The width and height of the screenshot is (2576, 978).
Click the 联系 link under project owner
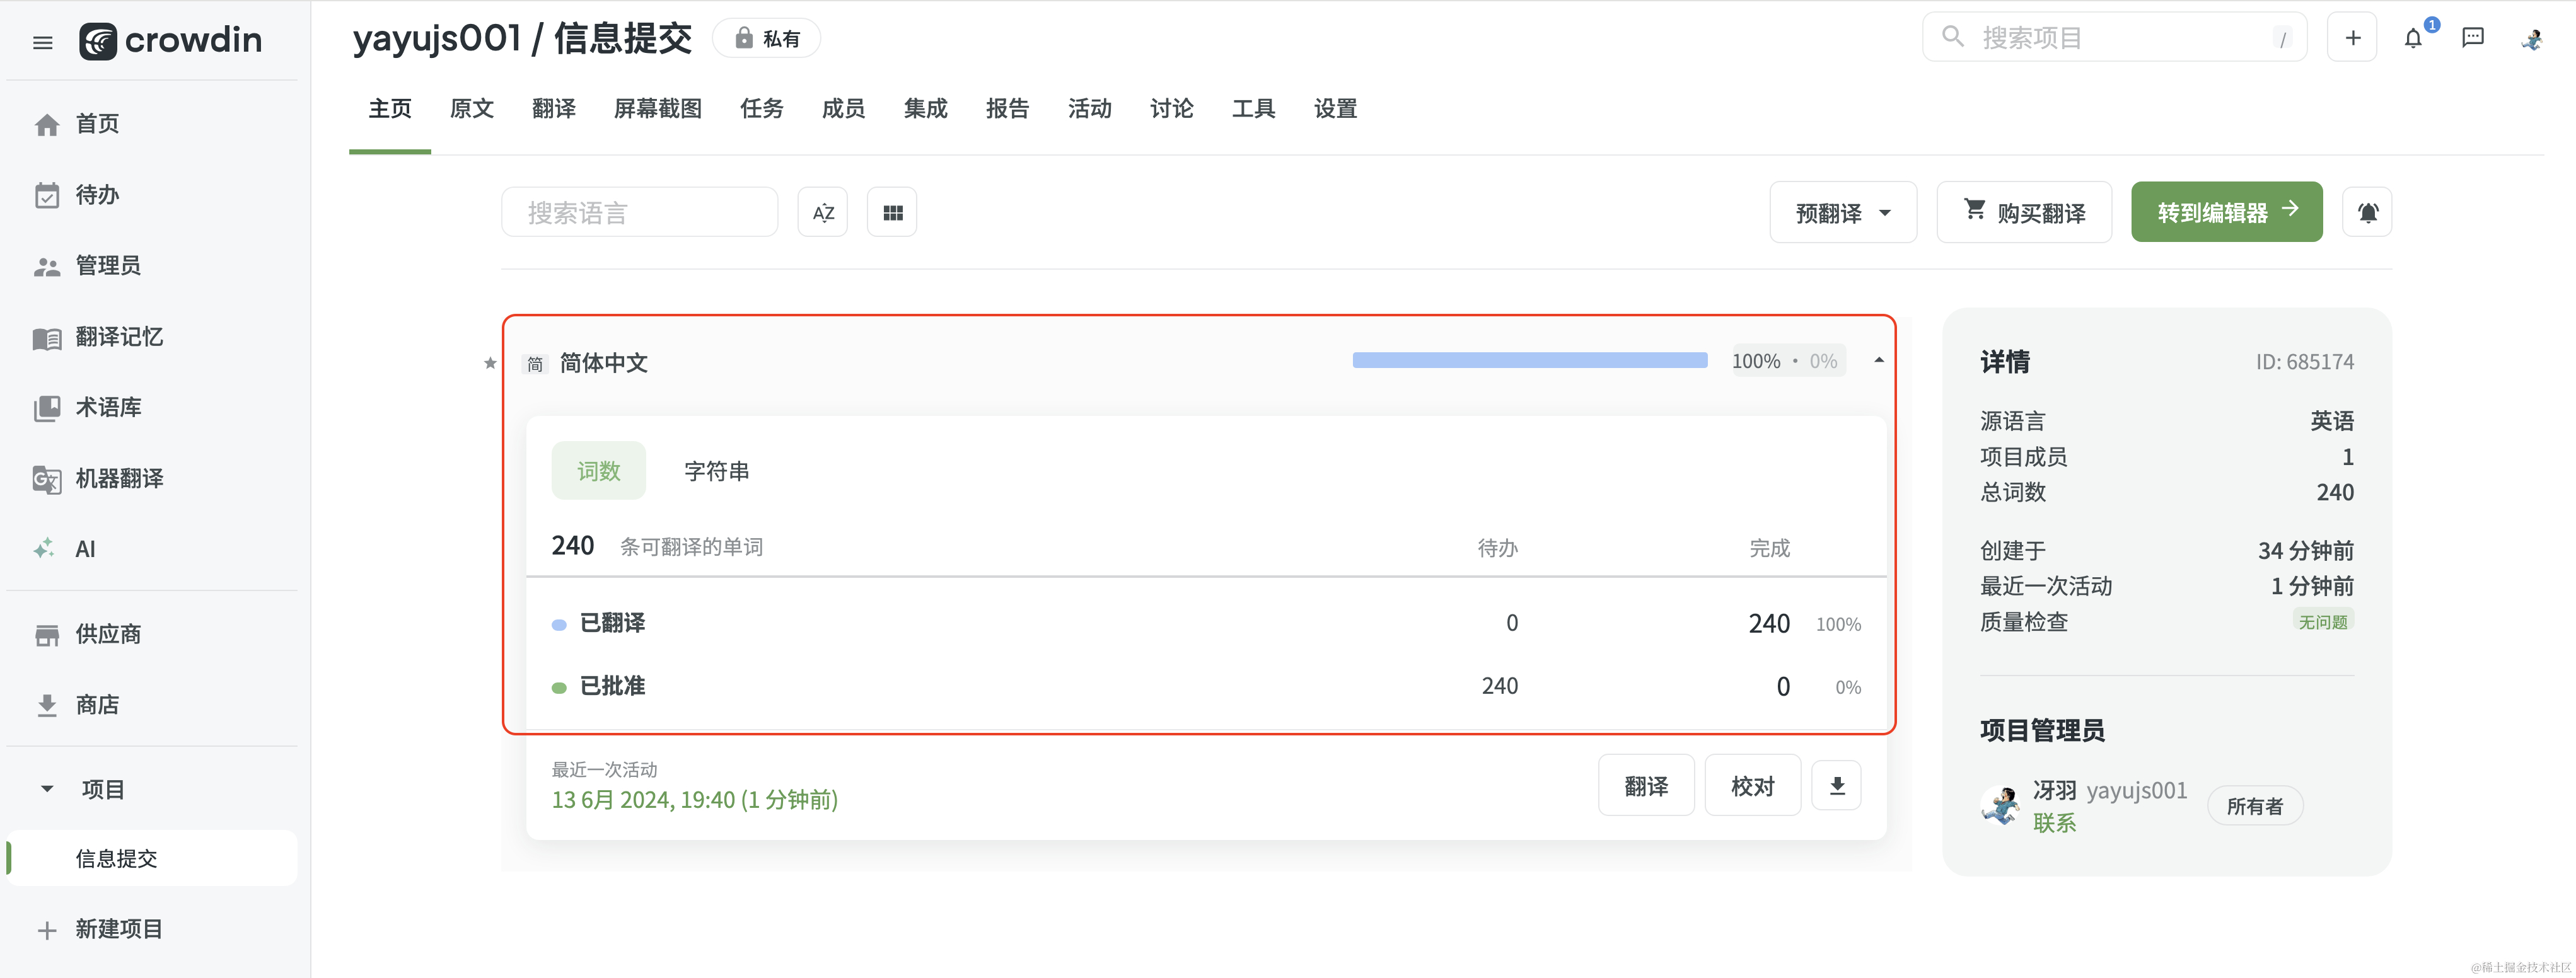coord(2055,823)
